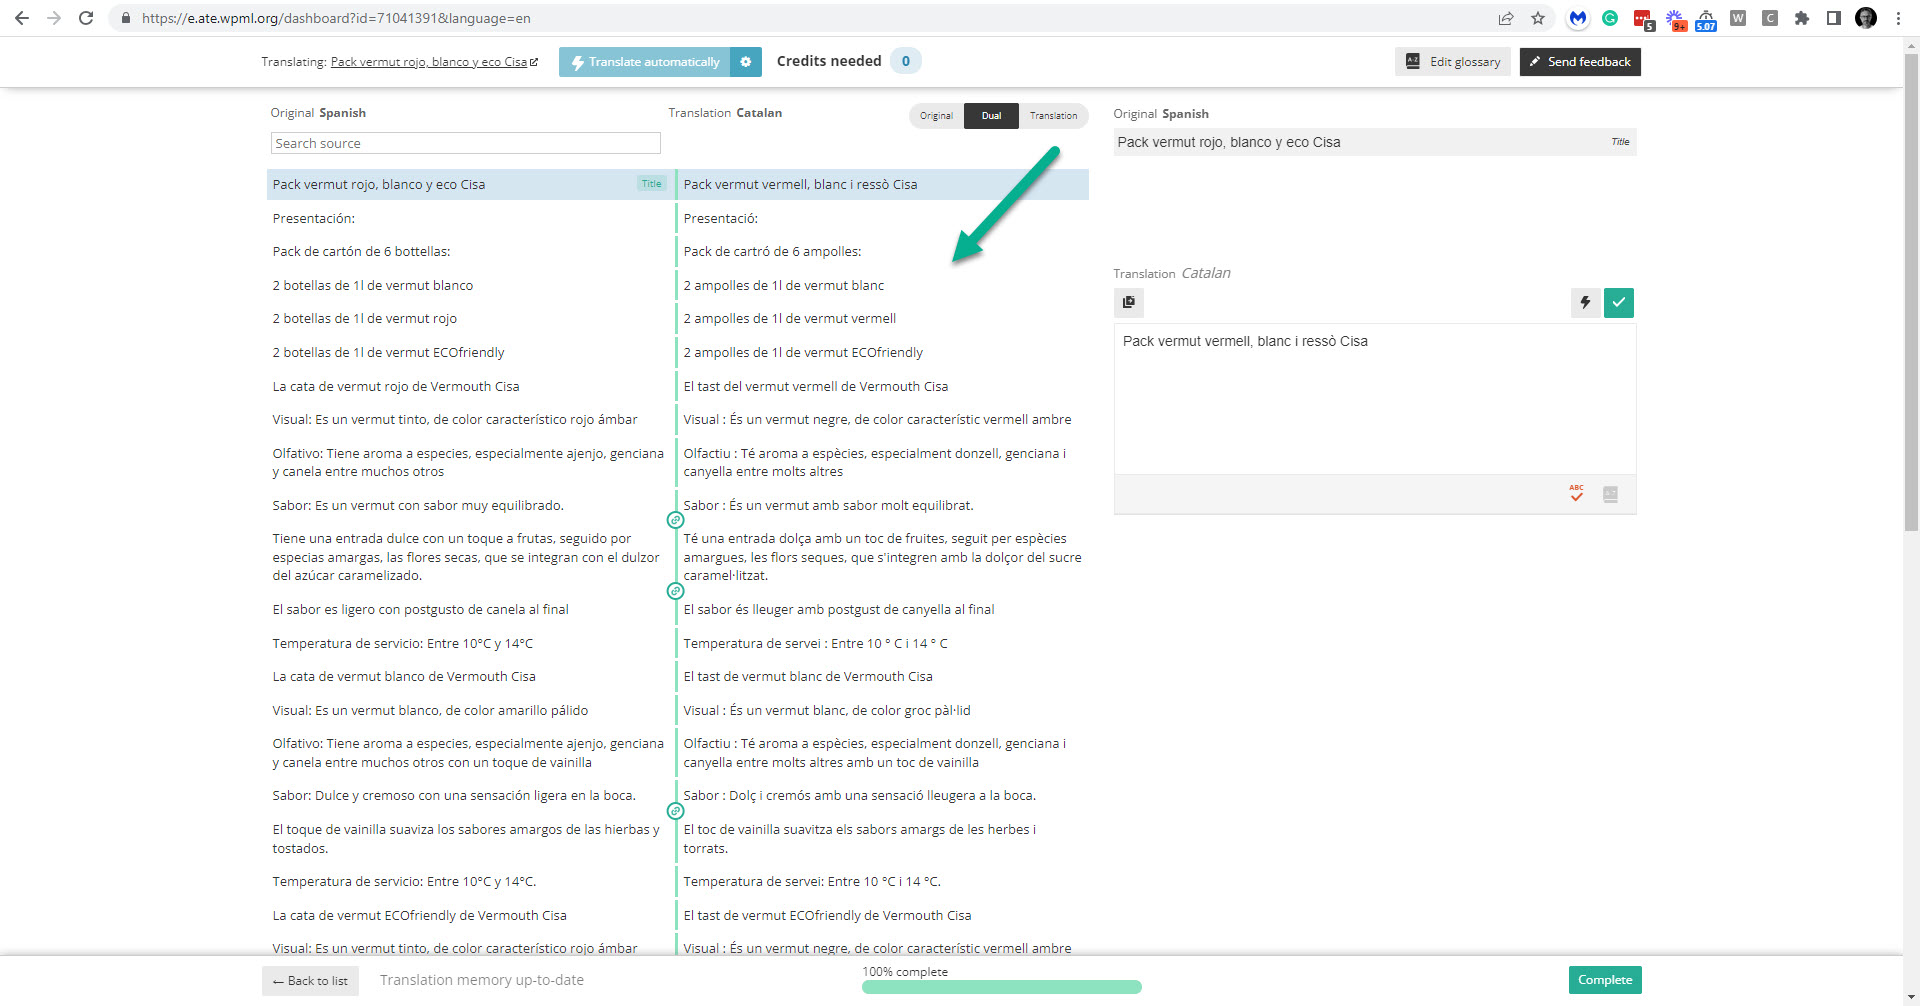The width and height of the screenshot is (1920, 1006).
Task: Focus the Search source field
Action: (x=466, y=143)
